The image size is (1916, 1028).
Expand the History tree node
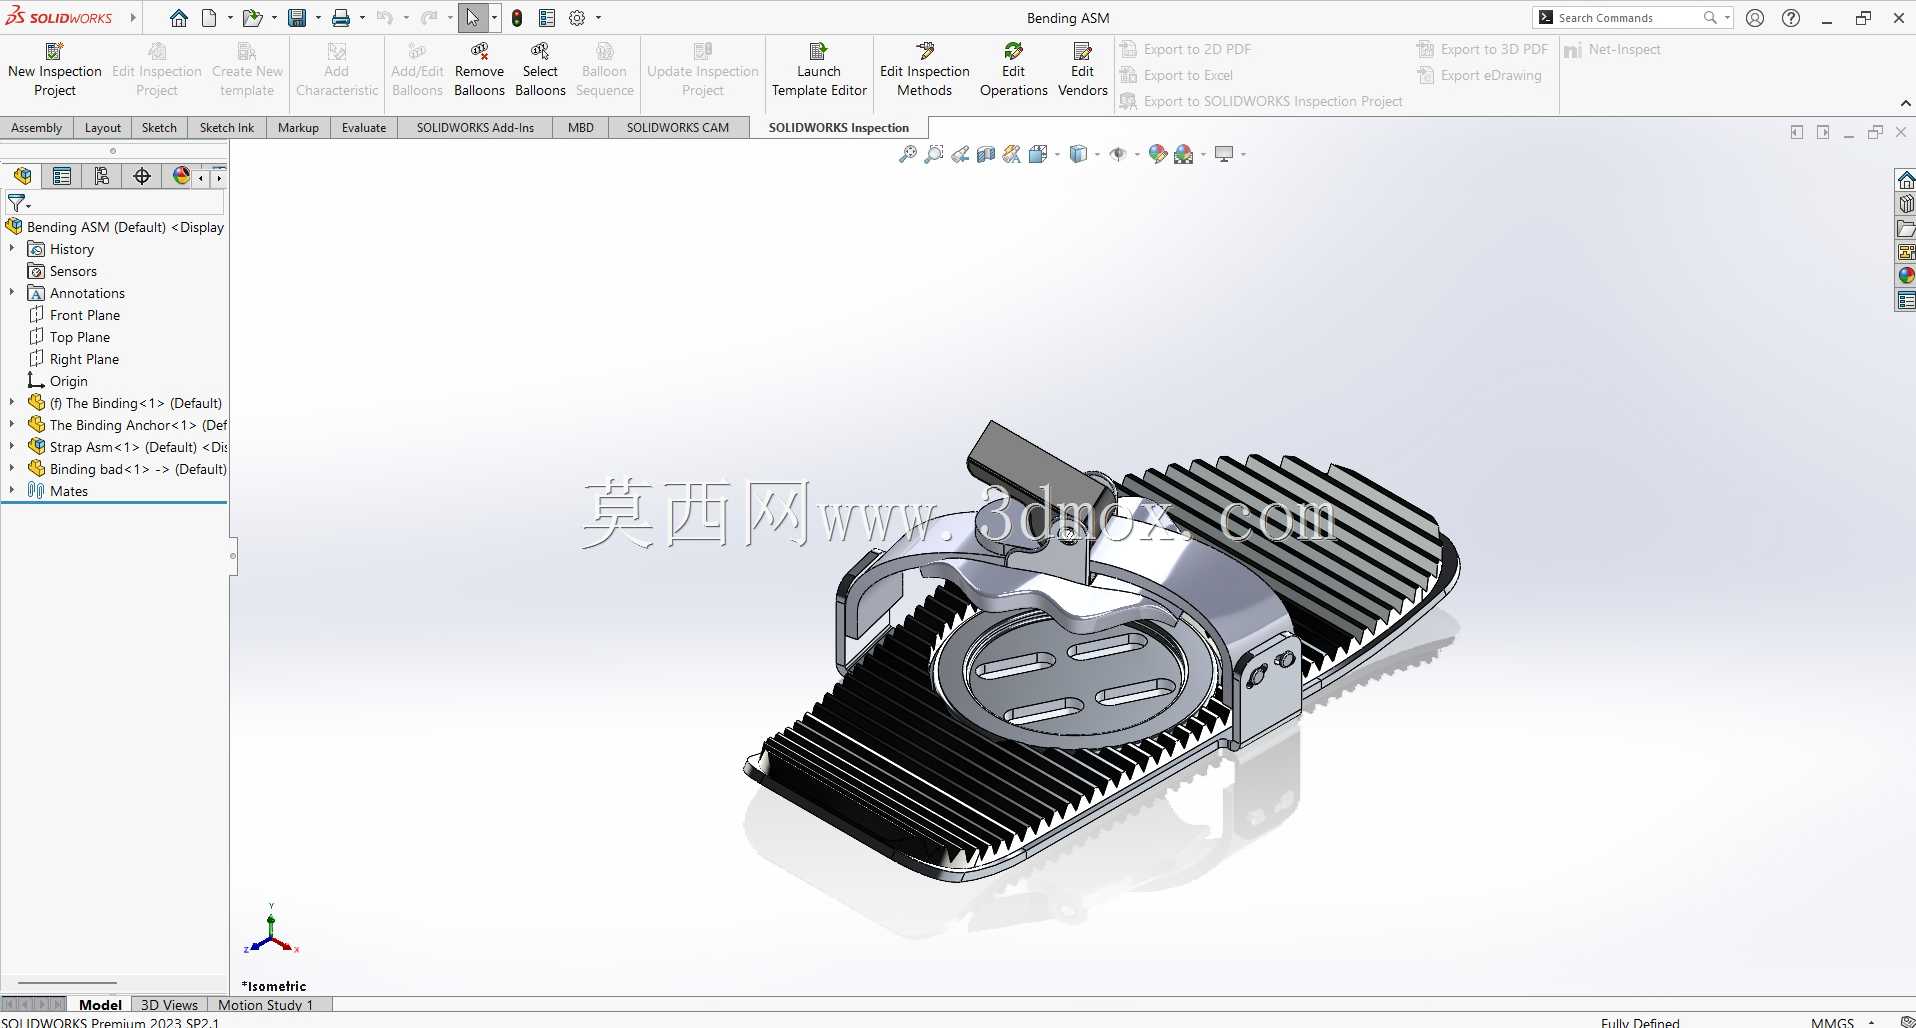click(x=12, y=249)
